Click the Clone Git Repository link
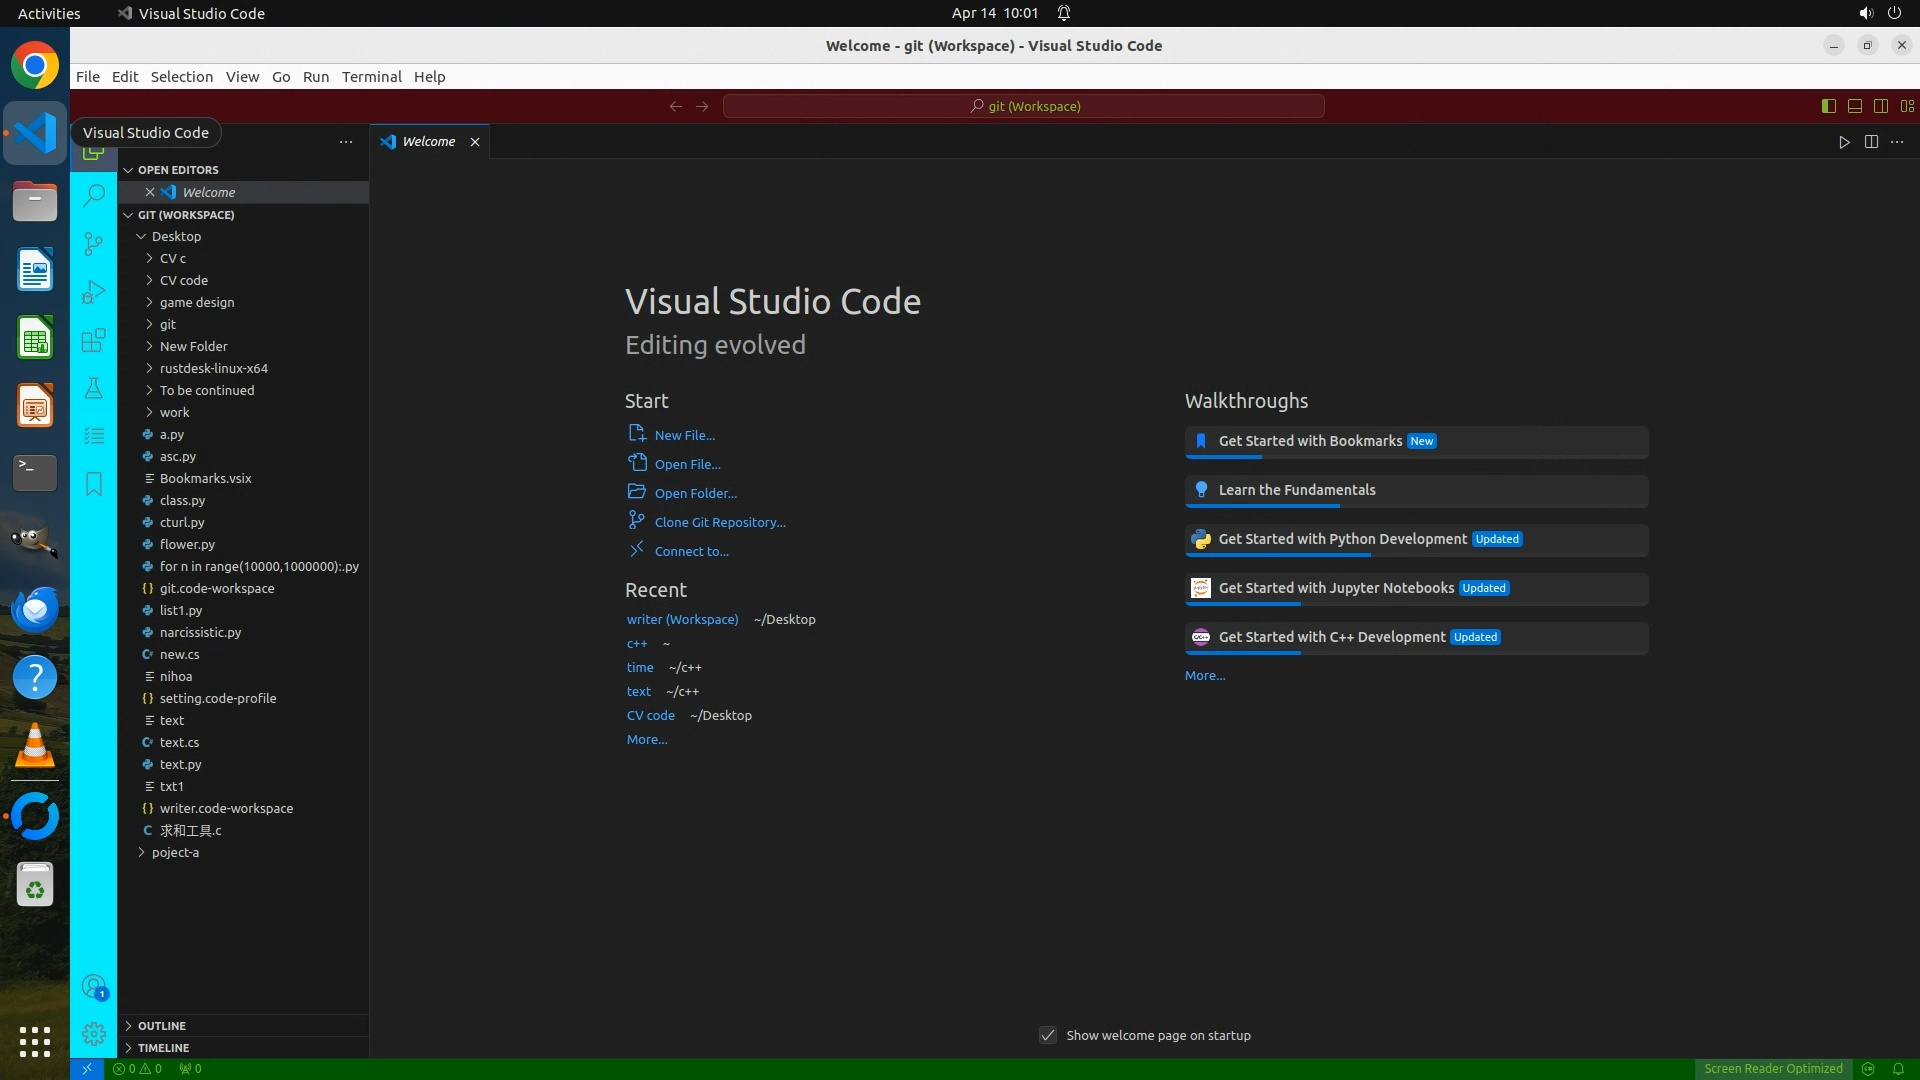The image size is (1920, 1080). (x=720, y=522)
